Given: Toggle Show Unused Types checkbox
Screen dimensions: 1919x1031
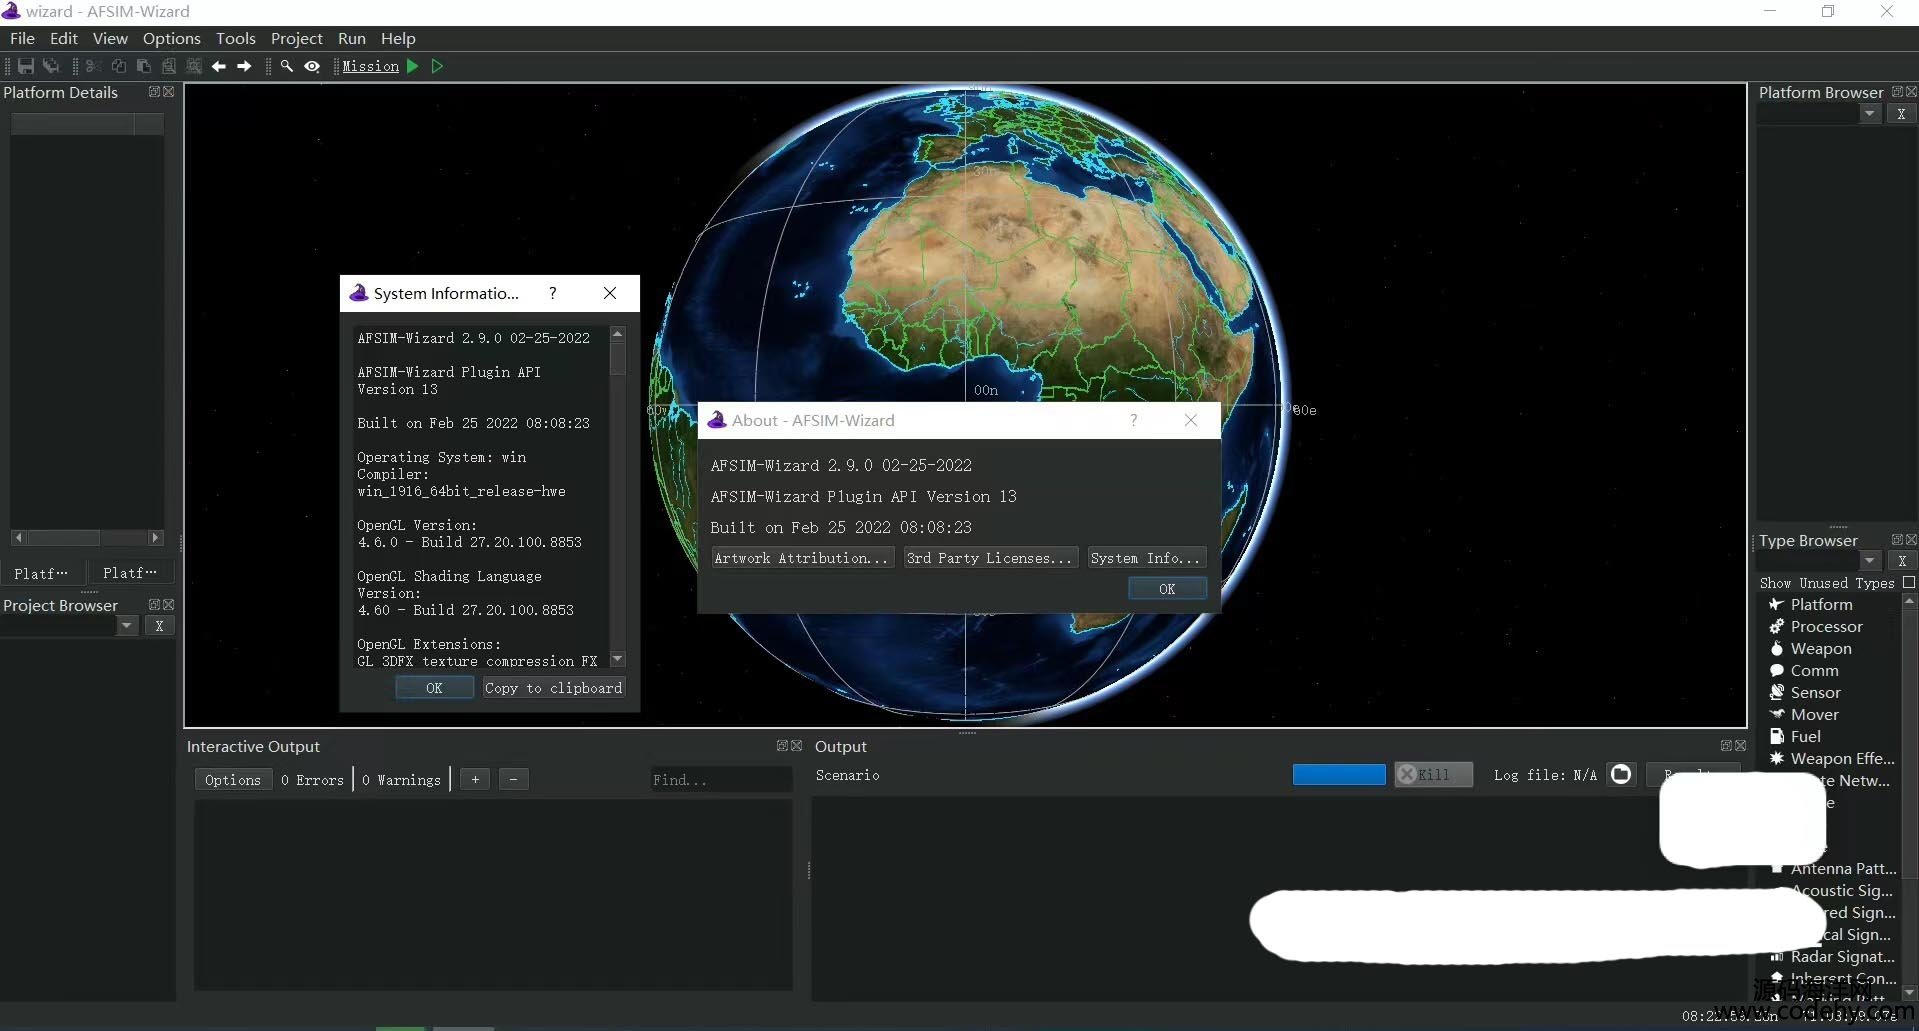Looking at the screenshot, I should (x=1908, y=582).
